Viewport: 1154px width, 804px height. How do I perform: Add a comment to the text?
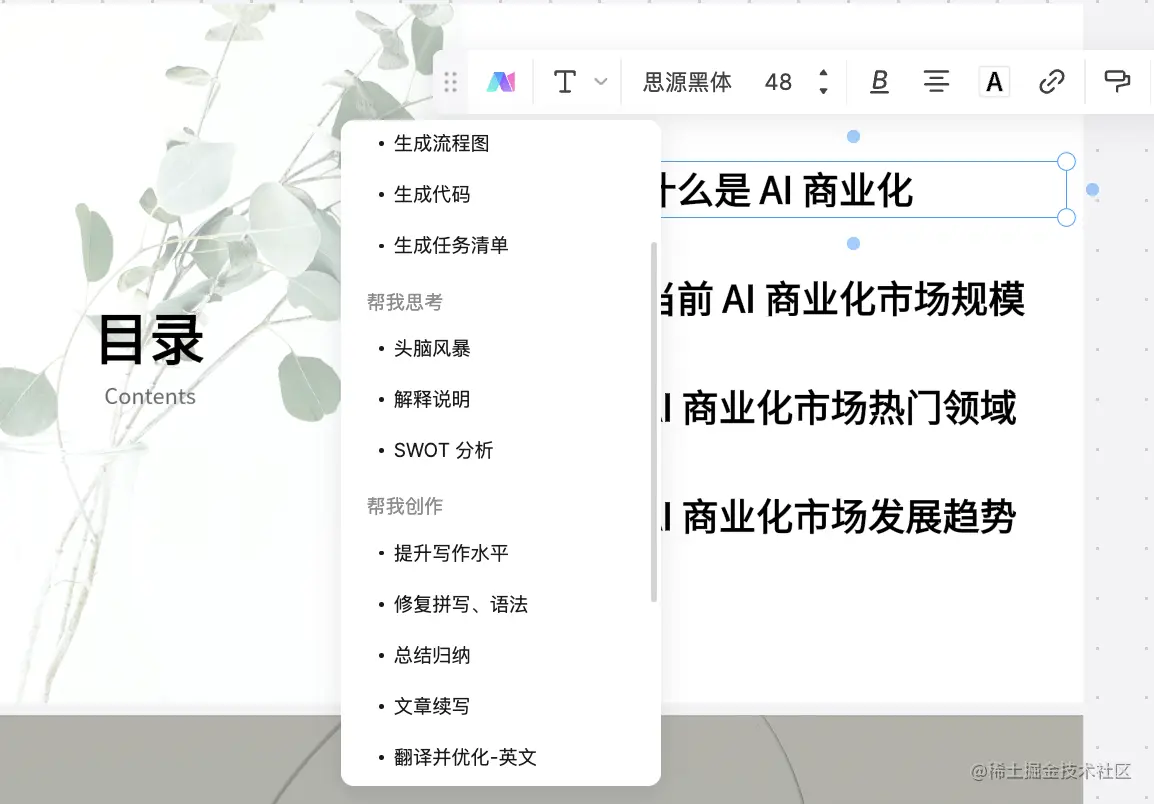[1117, 81]
